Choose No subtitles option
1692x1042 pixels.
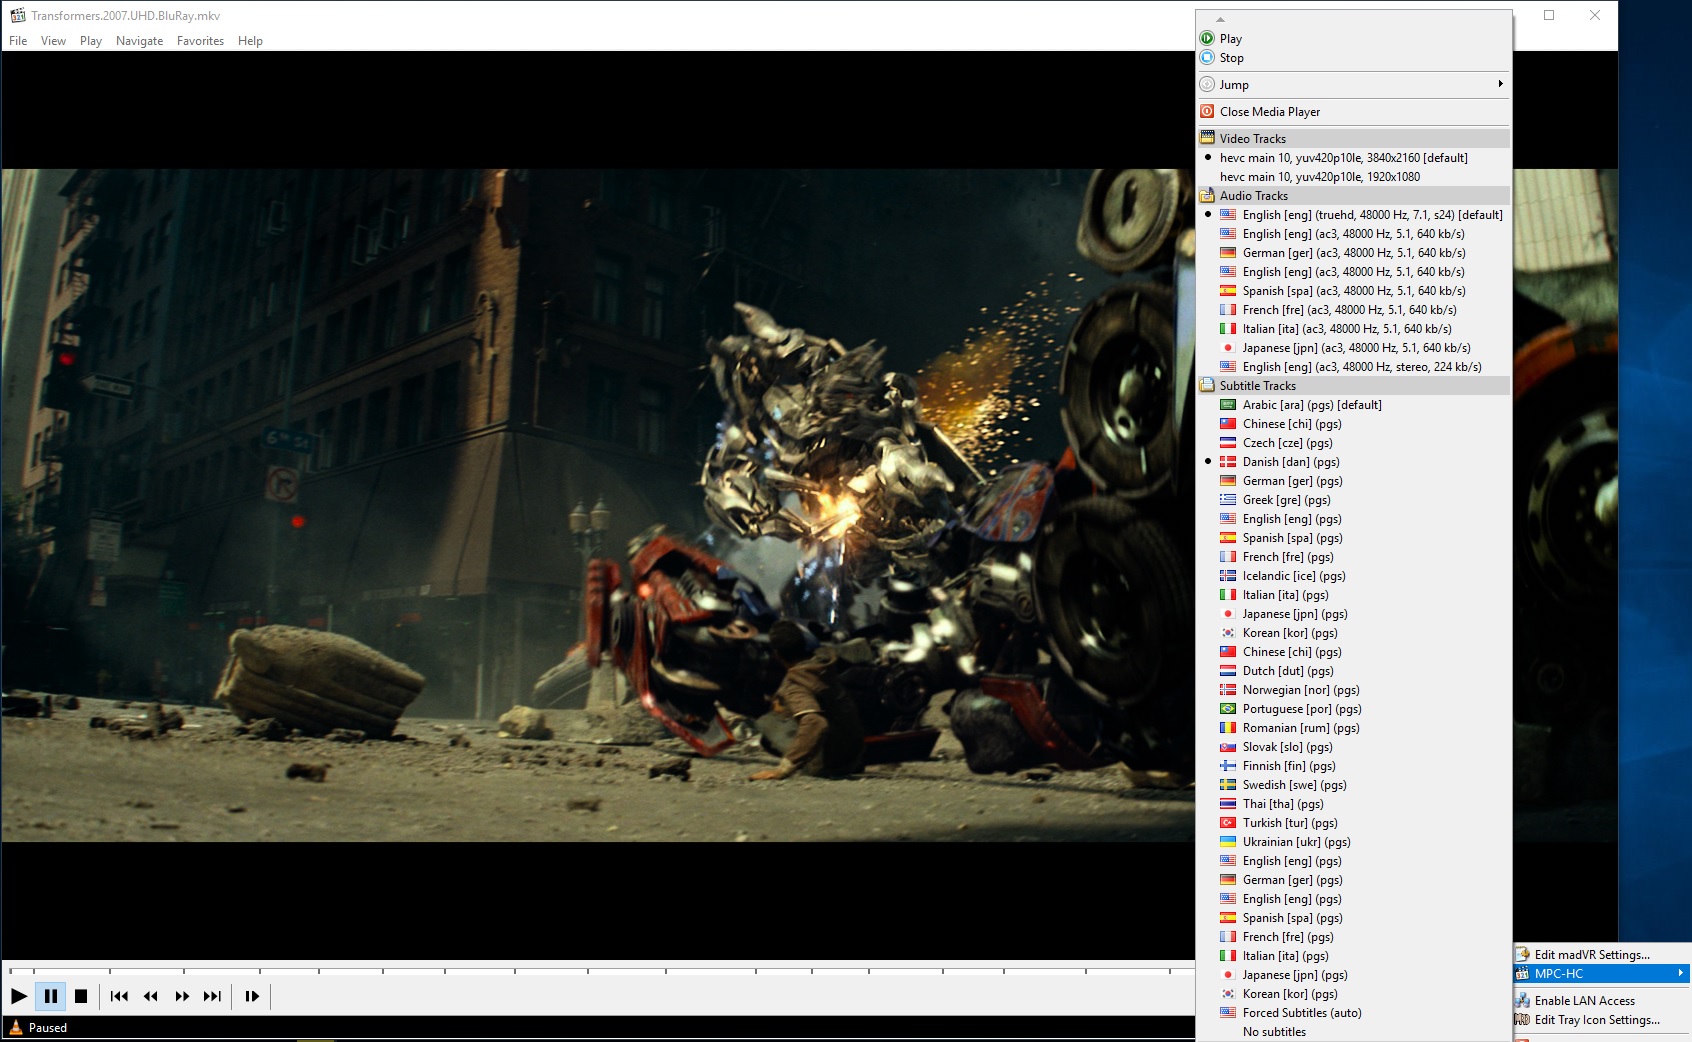tap(1354, 1032)
